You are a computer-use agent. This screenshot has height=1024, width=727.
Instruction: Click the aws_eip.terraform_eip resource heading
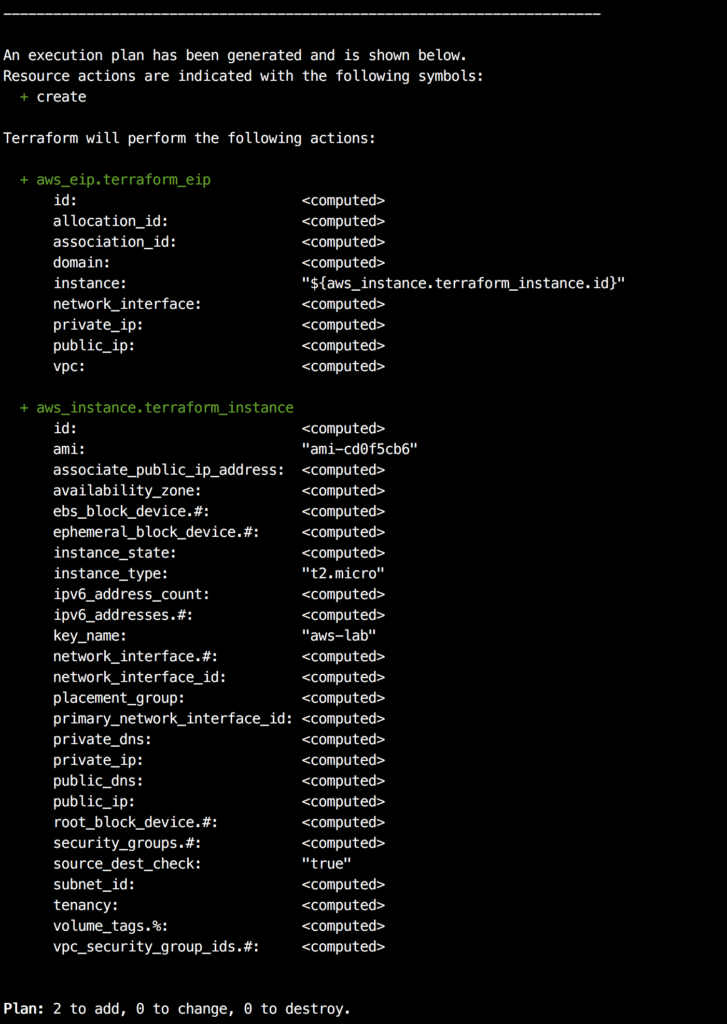tap(123, 180)
